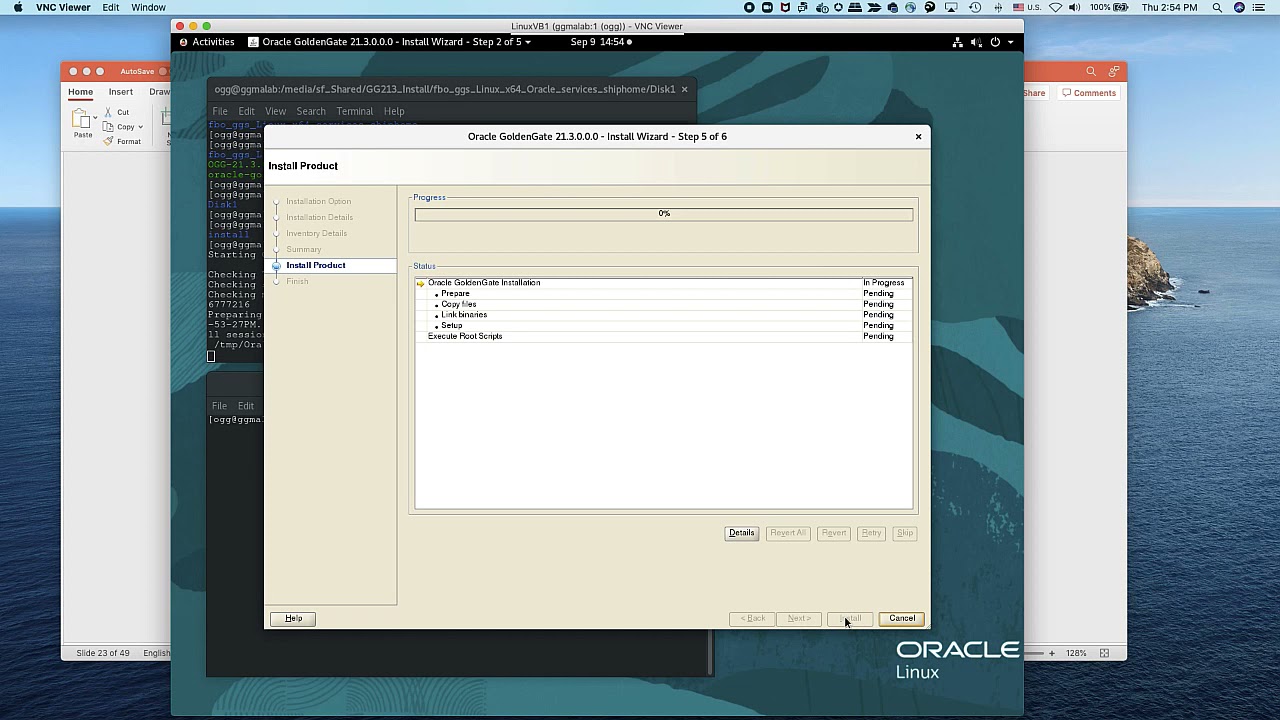Click the Siri icon in menu bar
1280x720 pixels.
[x=1240, y=7]
